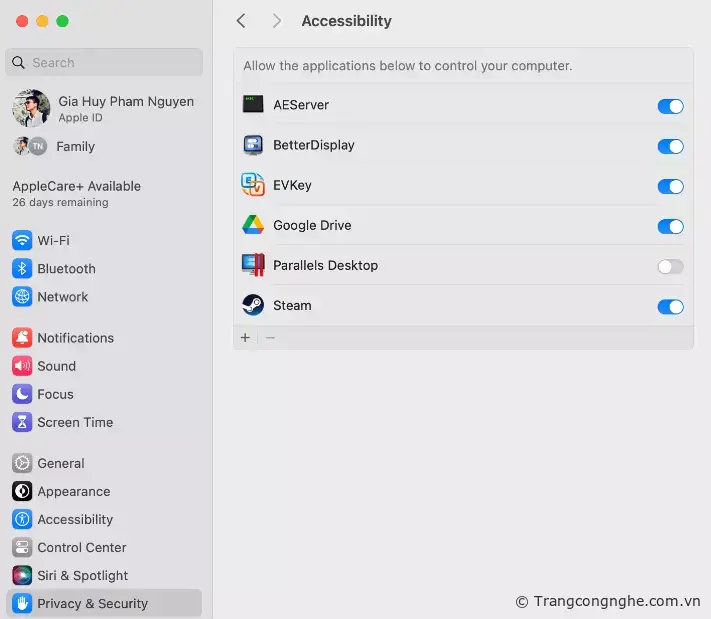Open Network settings via globe icon

[22, 297]
